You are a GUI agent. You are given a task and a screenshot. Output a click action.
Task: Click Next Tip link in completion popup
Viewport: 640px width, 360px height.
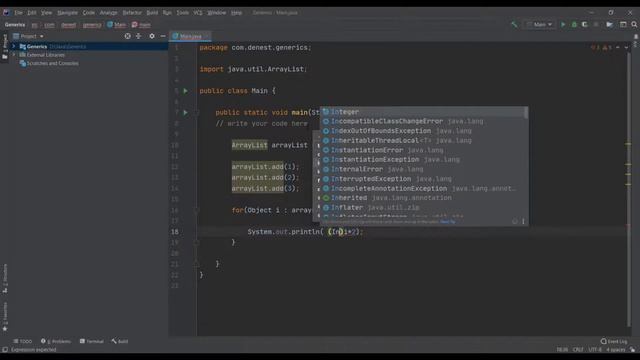pos(448,222)
